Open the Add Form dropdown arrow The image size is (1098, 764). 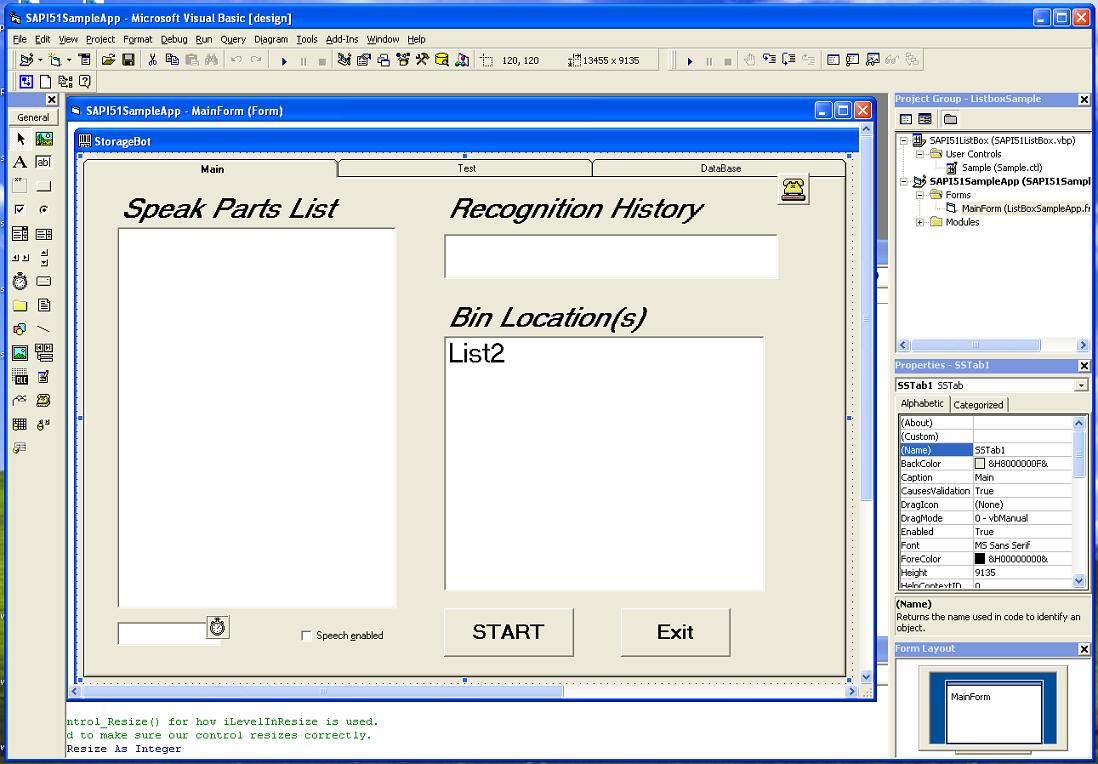tap(69, 60)
